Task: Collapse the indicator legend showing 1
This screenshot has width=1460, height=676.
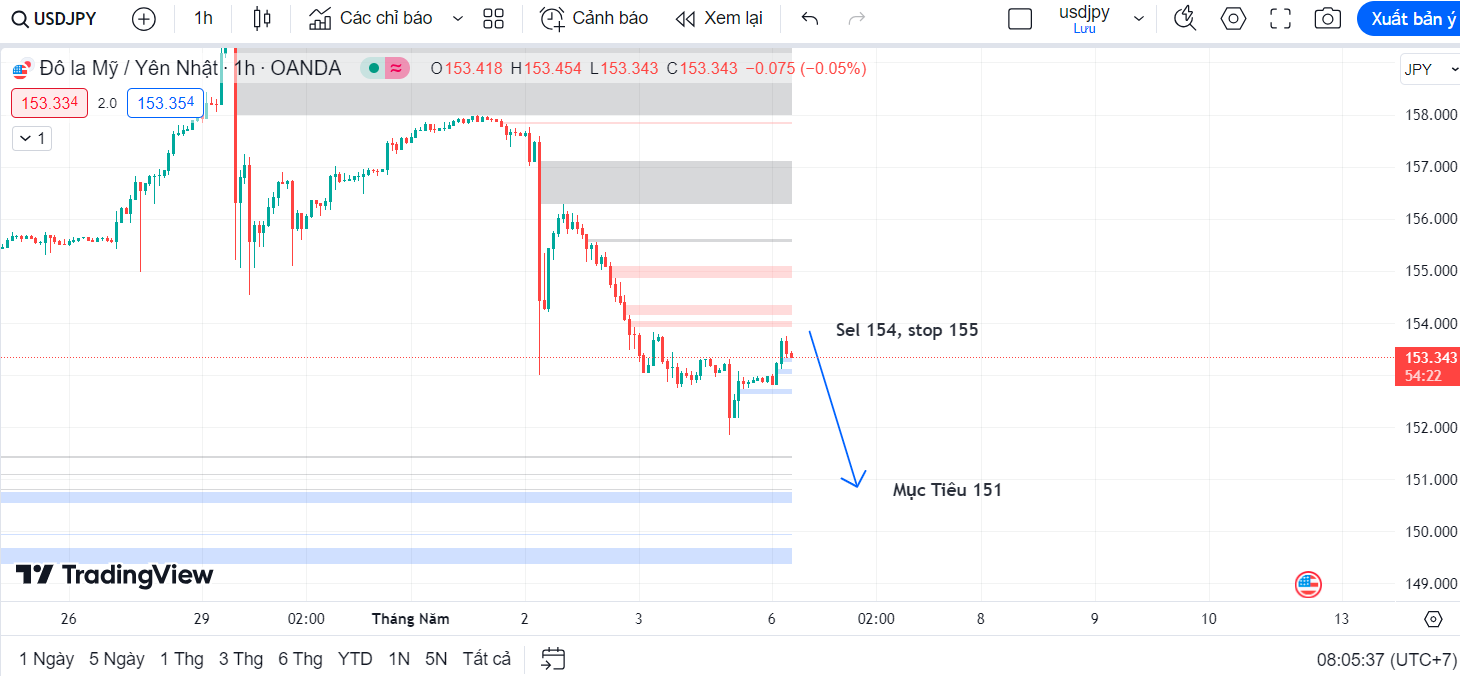Action: click(32, 138)
